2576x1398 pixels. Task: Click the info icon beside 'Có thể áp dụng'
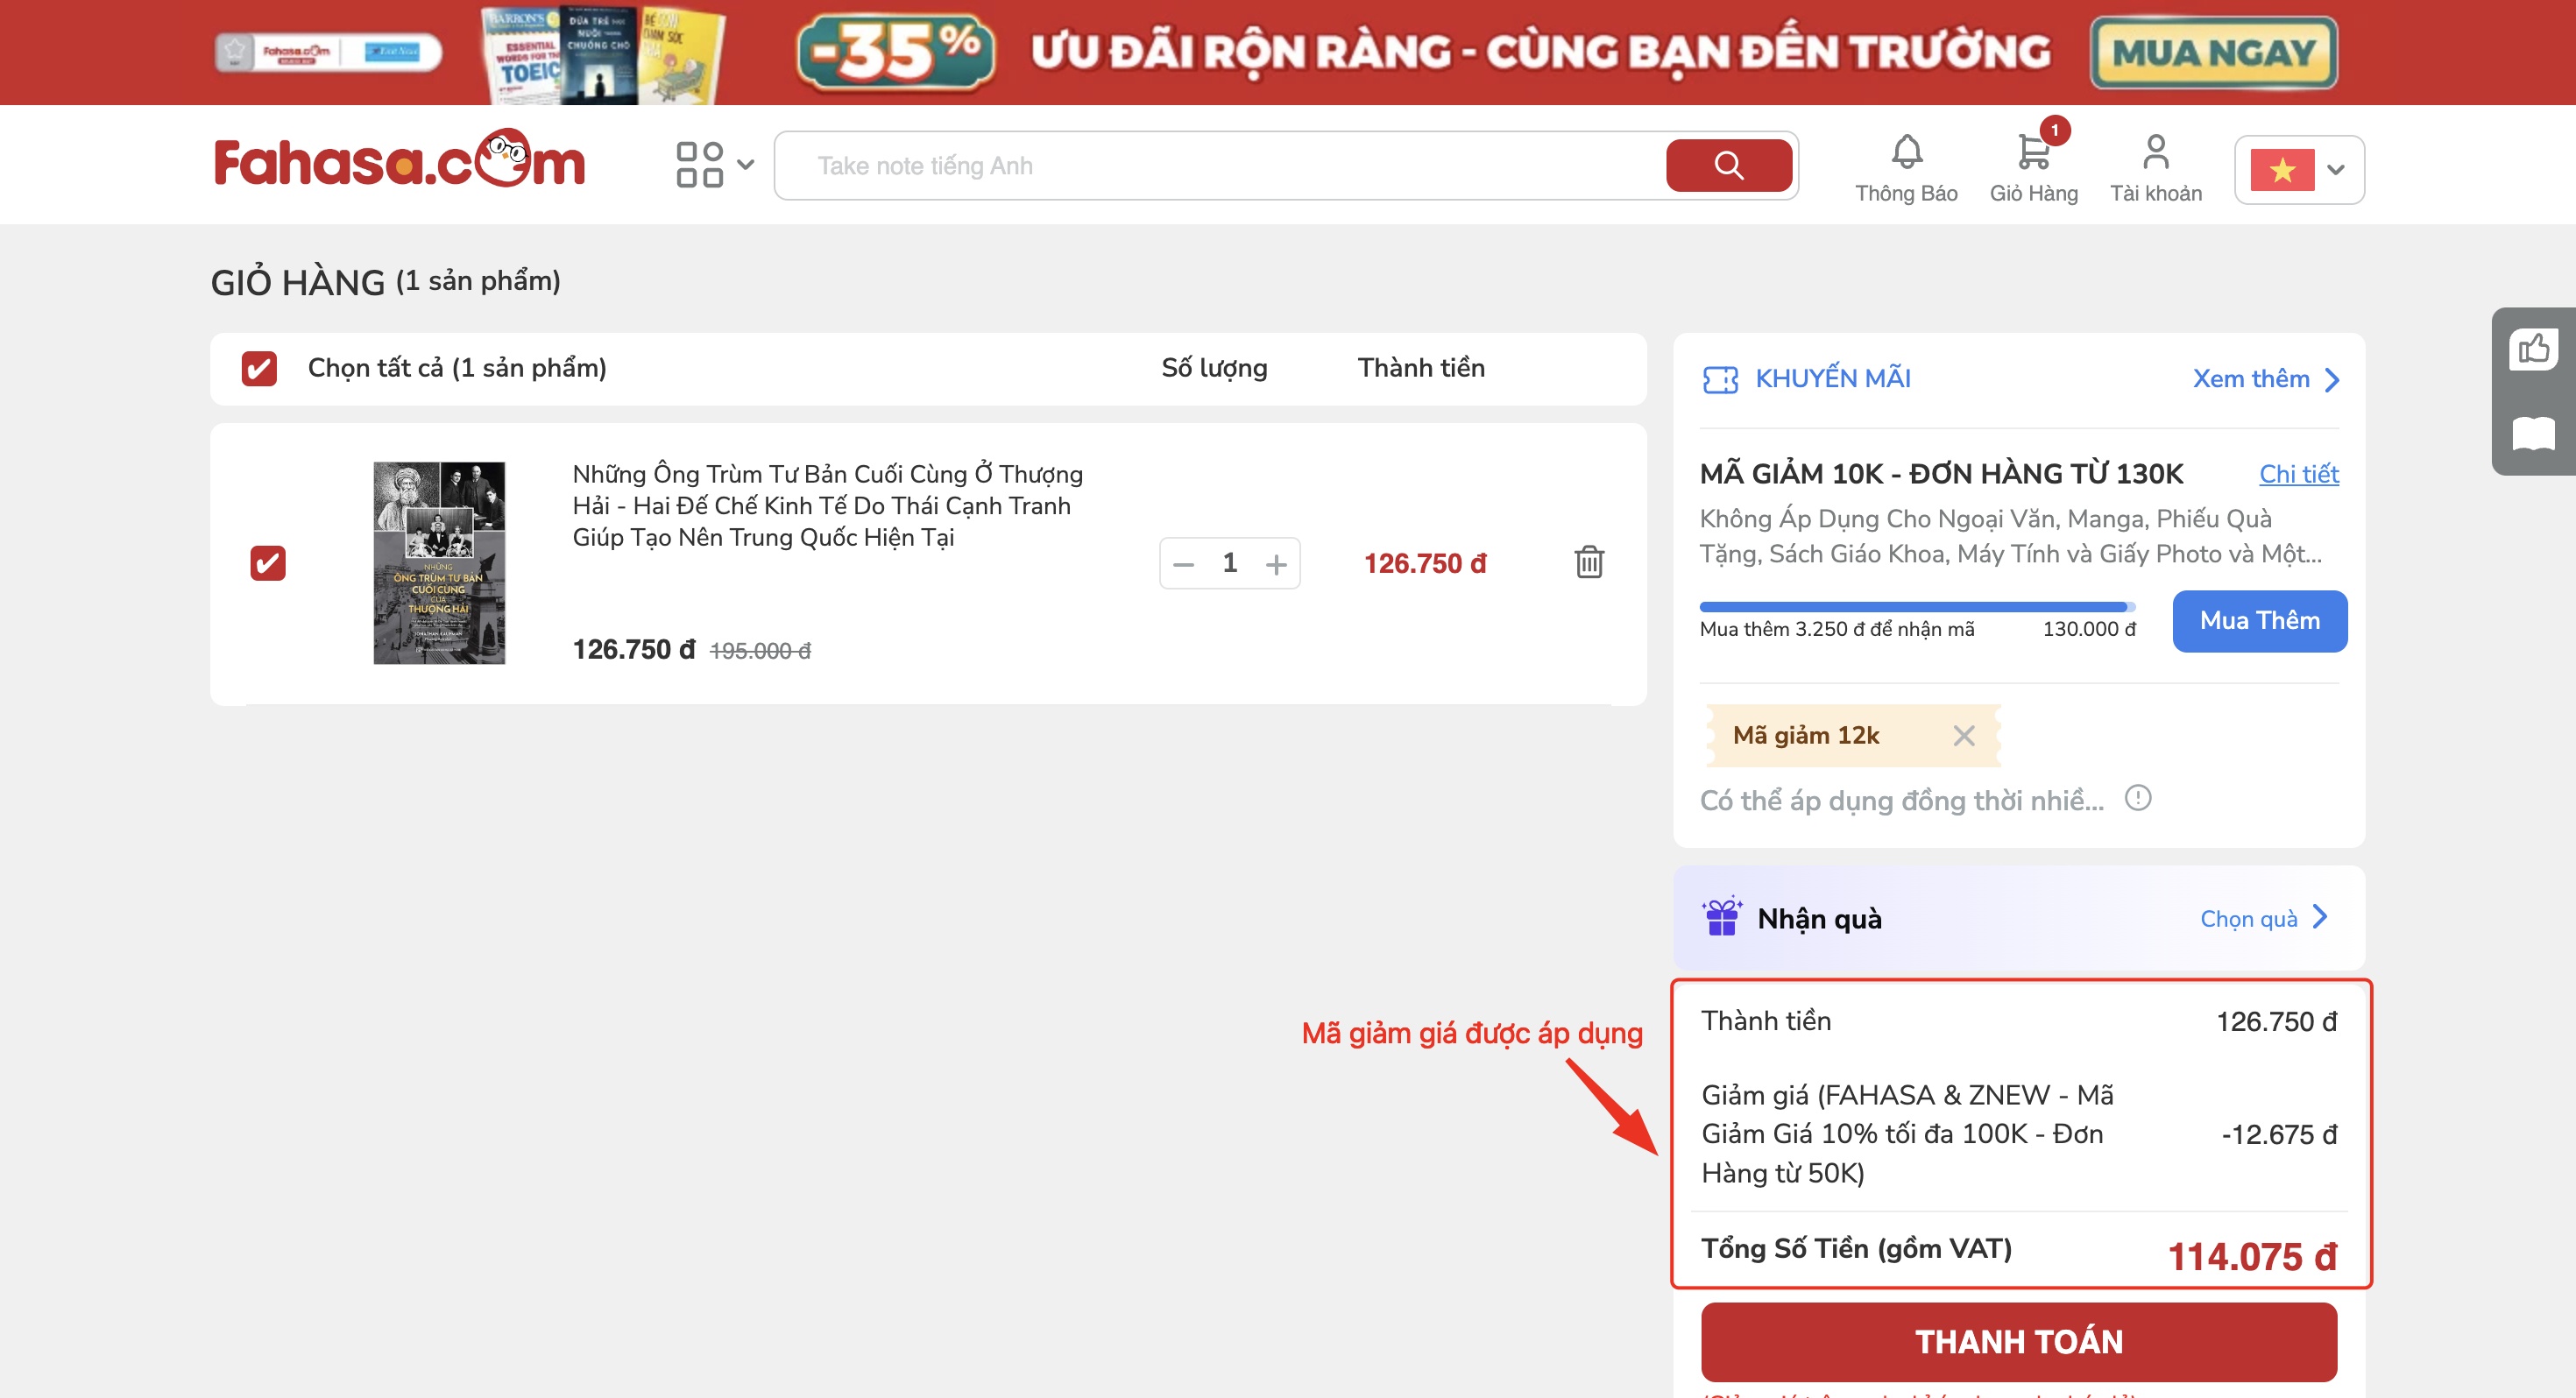click(x=2138, y=798)
